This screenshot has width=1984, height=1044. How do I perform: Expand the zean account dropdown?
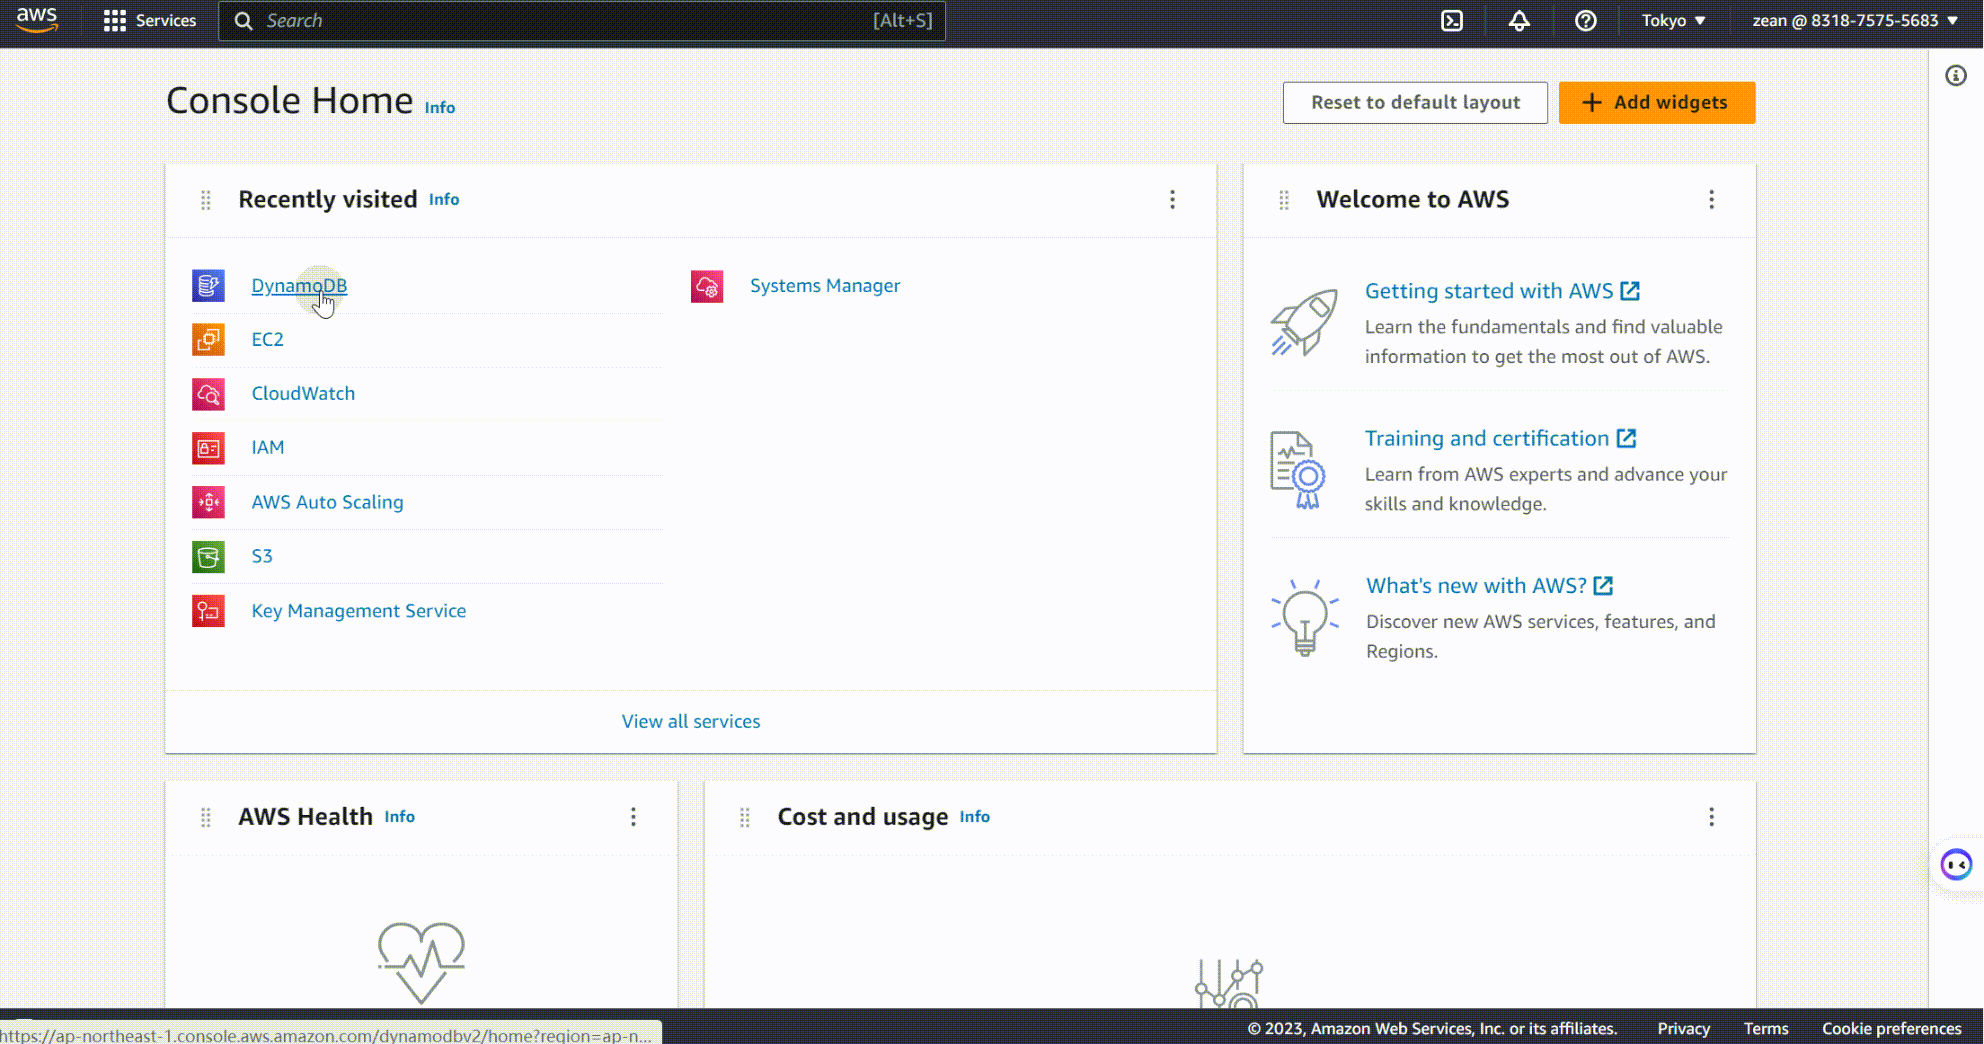pyautogui.click(x=1855, y=20)
